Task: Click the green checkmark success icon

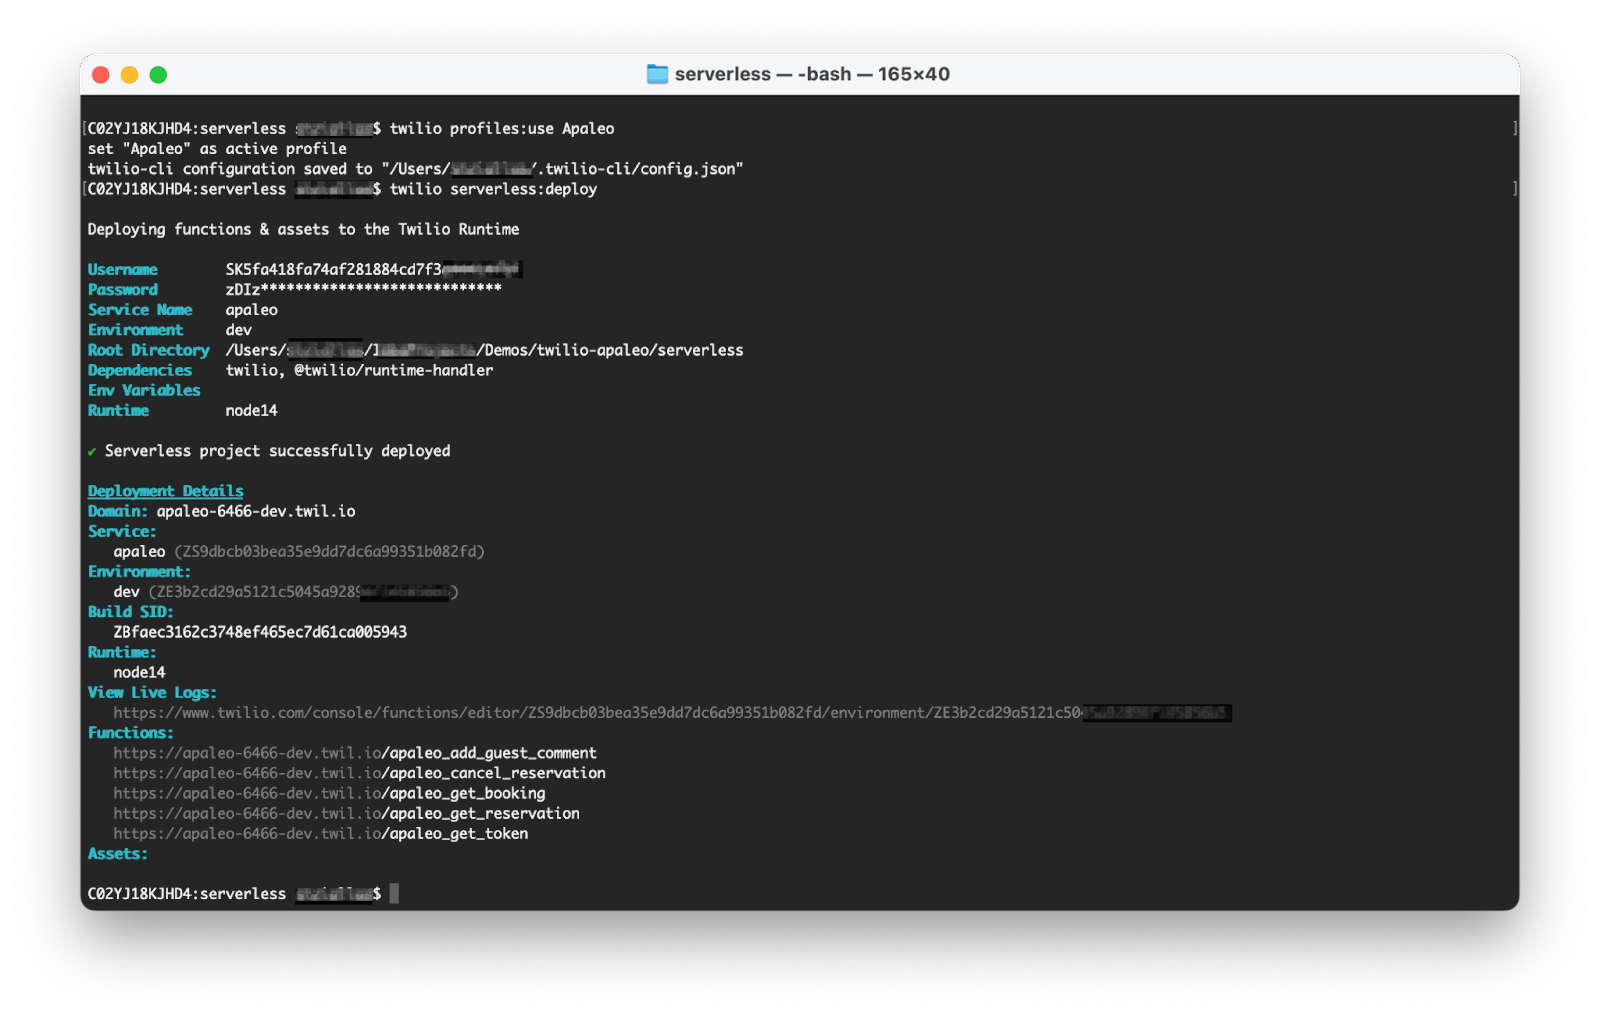Action: point(92,452)
